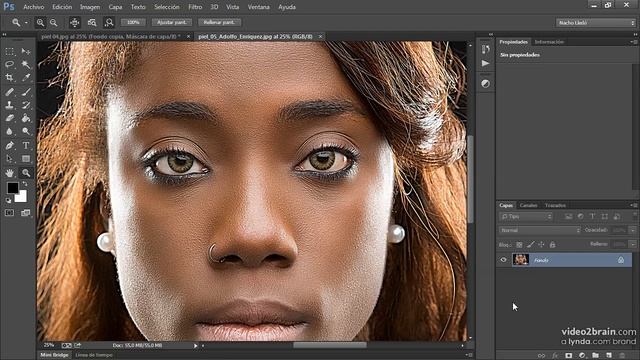Open the Archivo menu

[33, 7]
